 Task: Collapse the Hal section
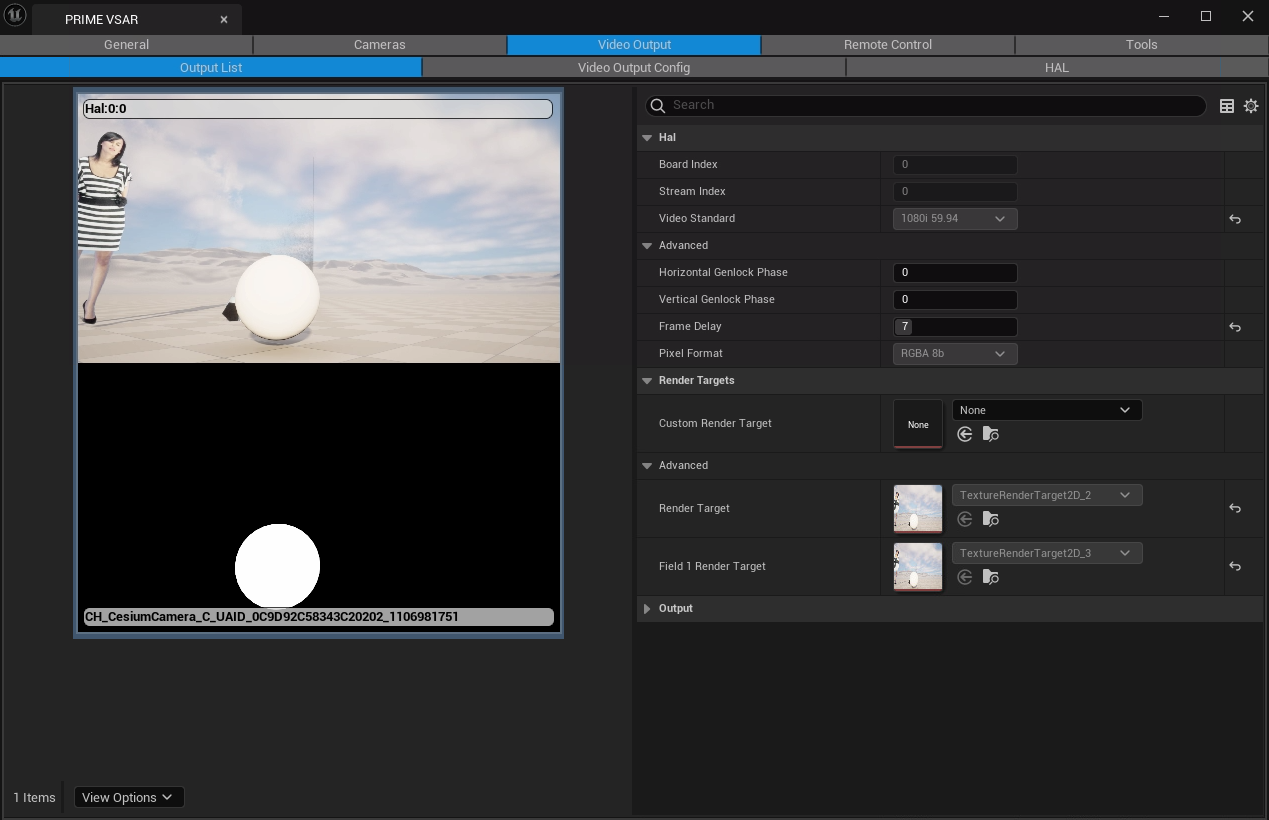click(x=648, y=138)
